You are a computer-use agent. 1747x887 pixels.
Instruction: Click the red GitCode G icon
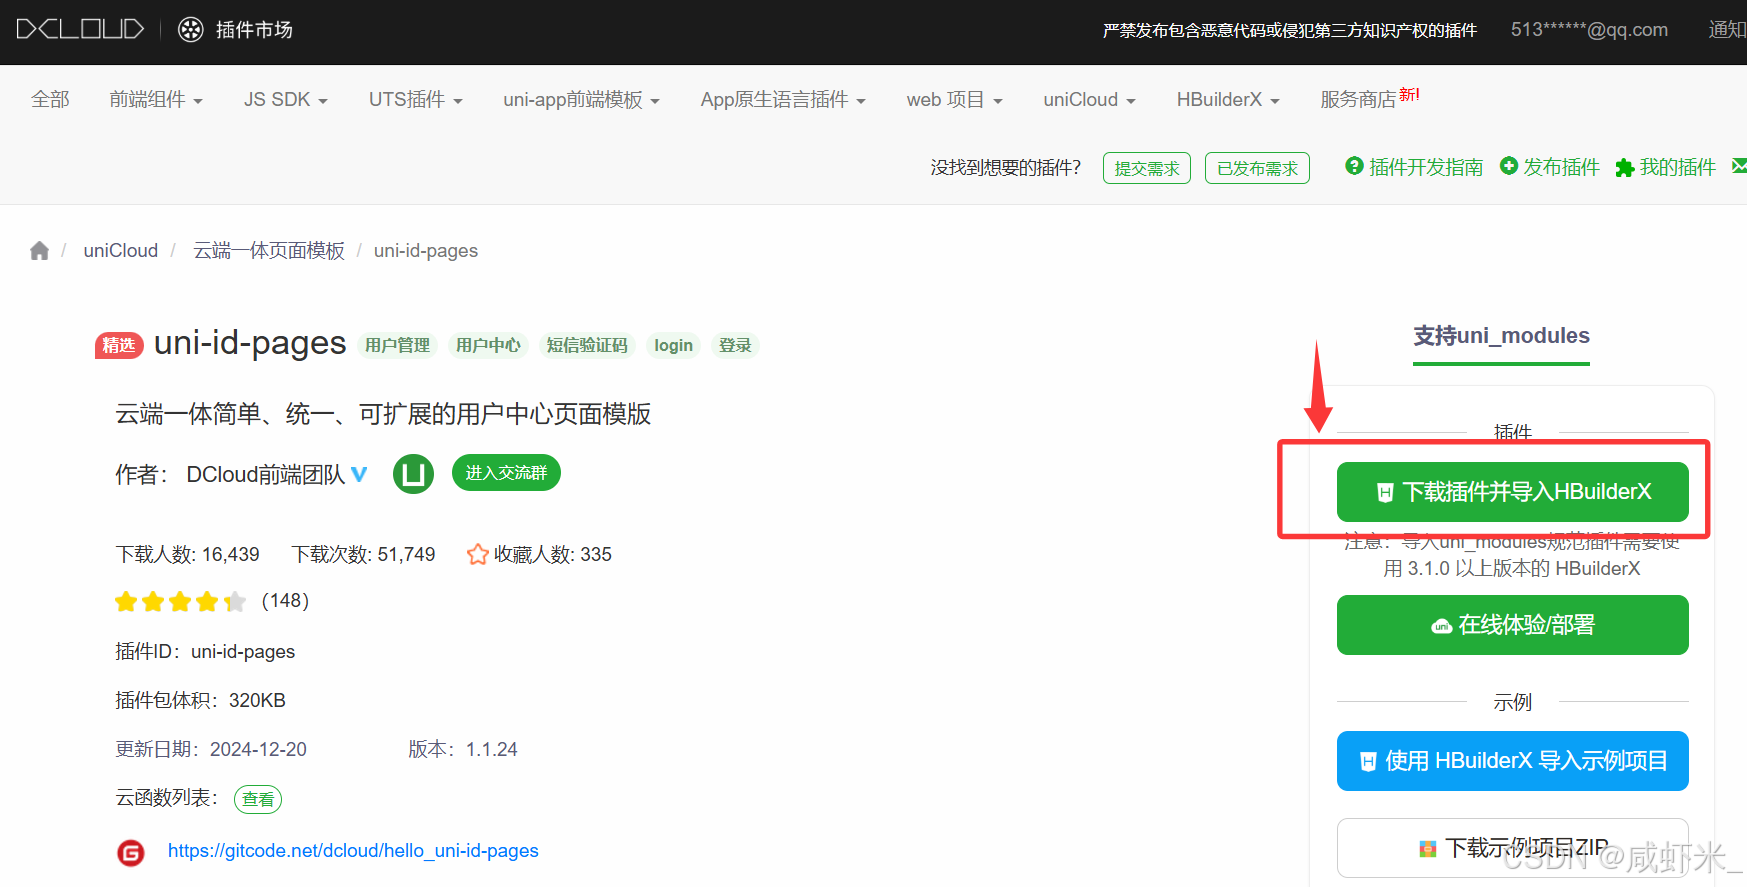pos(131,852)
